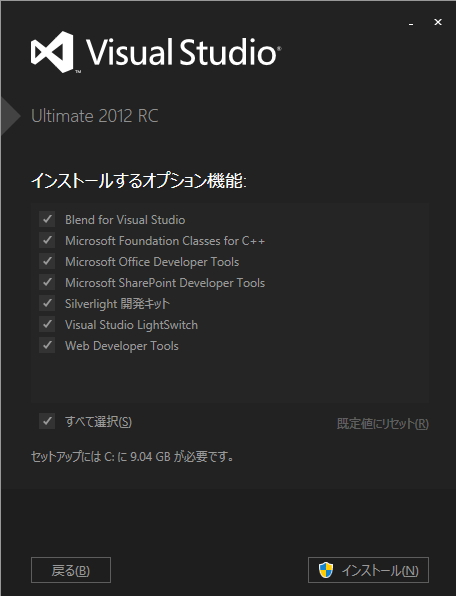This screenshot has width=456, height=596.
Task: Uncheck Blend for Visual Studio checkbox
Action: [47, 219]
